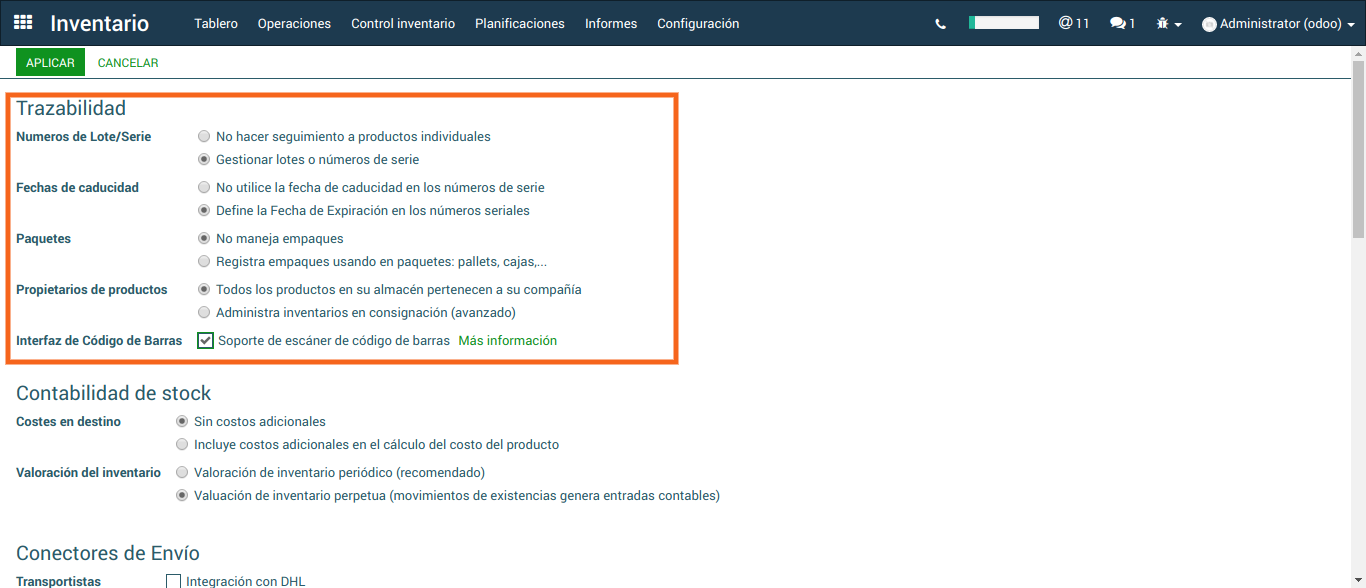Click the progress bar in top navbar
This screenshot has width=1366, height=588.
1003,22
